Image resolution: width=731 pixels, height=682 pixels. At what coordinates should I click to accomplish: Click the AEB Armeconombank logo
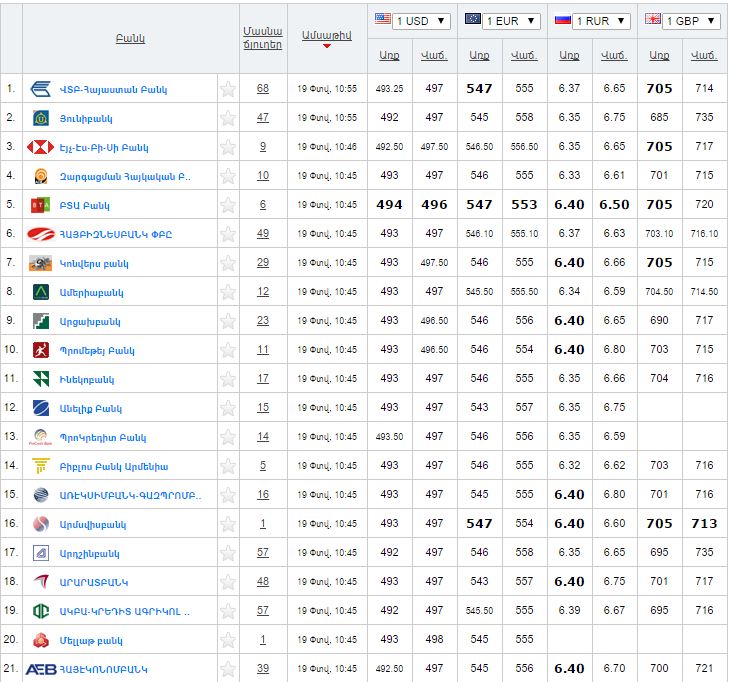tap(41, 669)
